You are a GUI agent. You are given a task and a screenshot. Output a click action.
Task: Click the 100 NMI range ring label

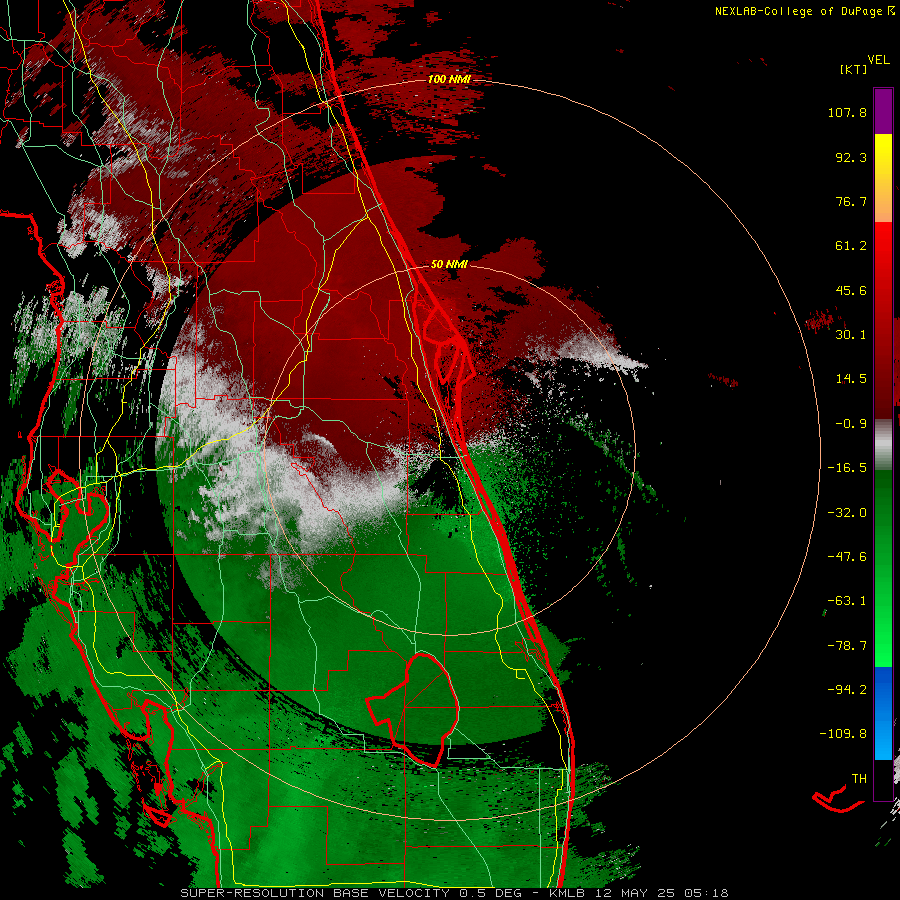pyautogui.click(x=449, y=79)
